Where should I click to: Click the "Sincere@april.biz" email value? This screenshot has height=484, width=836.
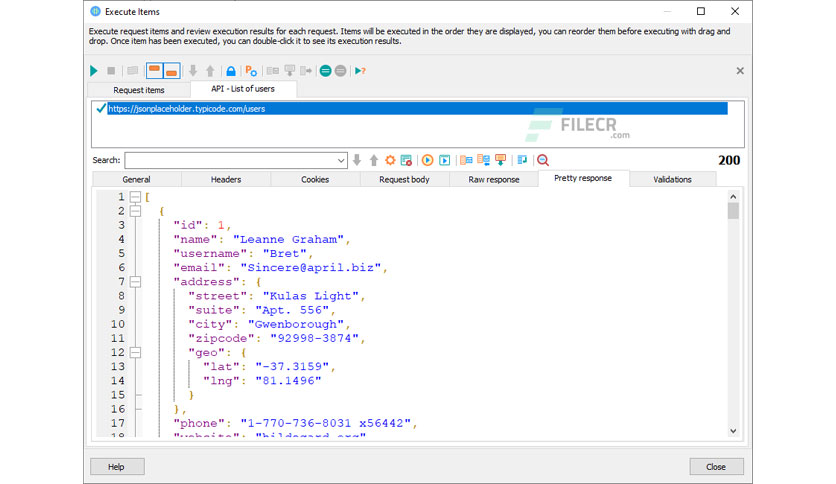(x=311, y=268)
